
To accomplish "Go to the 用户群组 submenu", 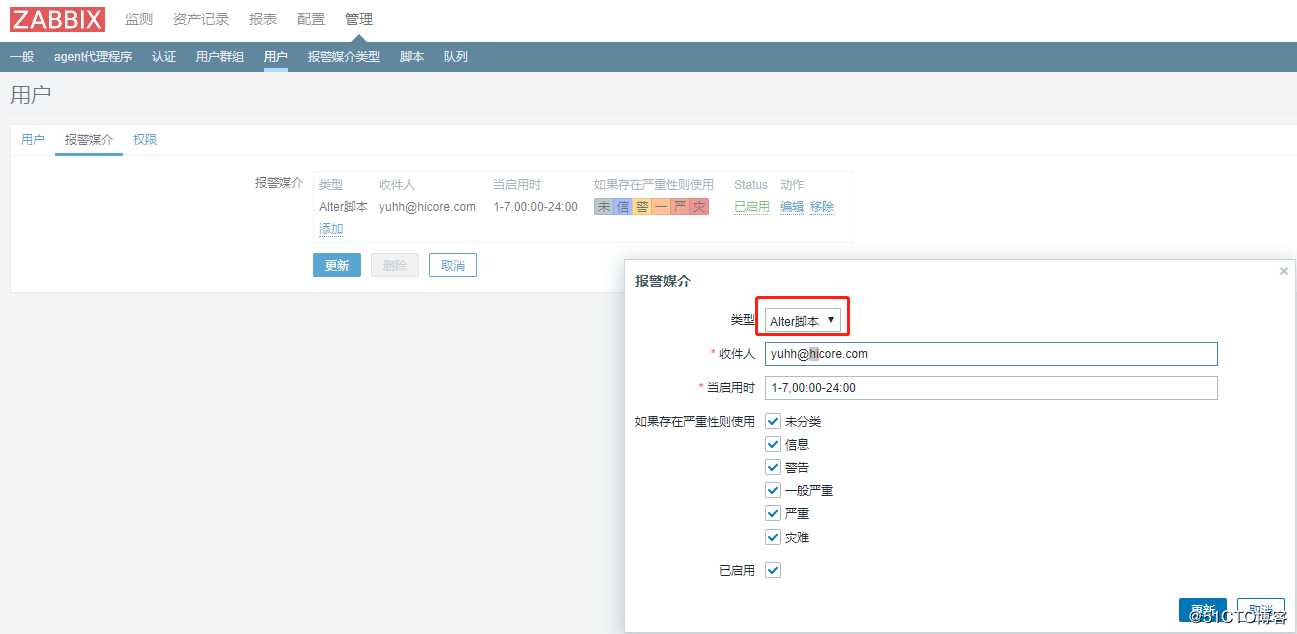I will tap(220, 57).
